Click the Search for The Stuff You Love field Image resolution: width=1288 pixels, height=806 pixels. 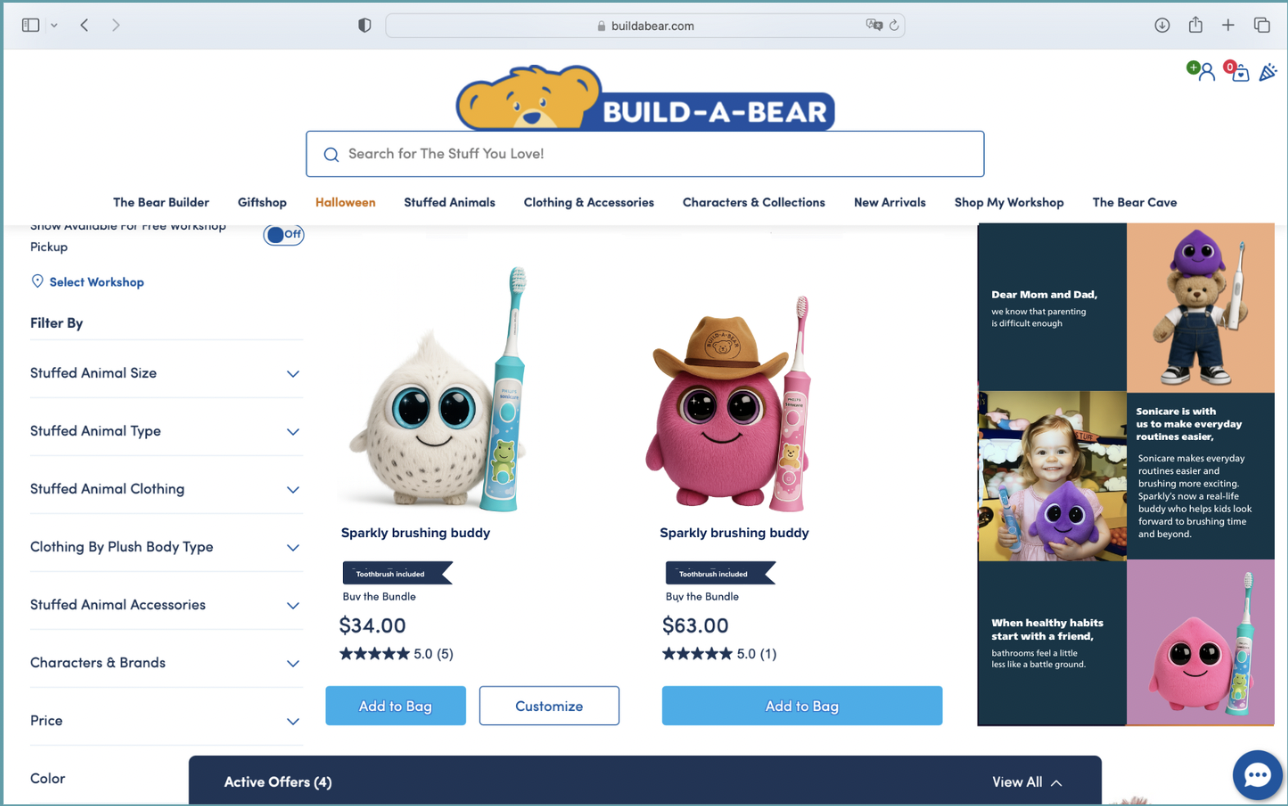645,154
